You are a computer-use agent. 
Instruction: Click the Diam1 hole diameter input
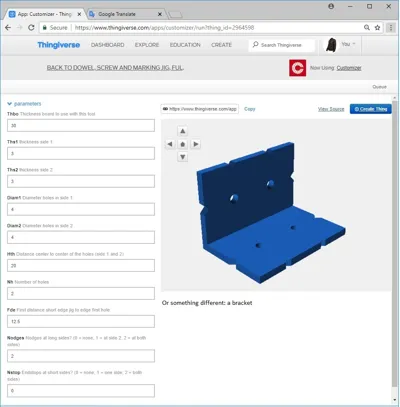click(81, 209)
